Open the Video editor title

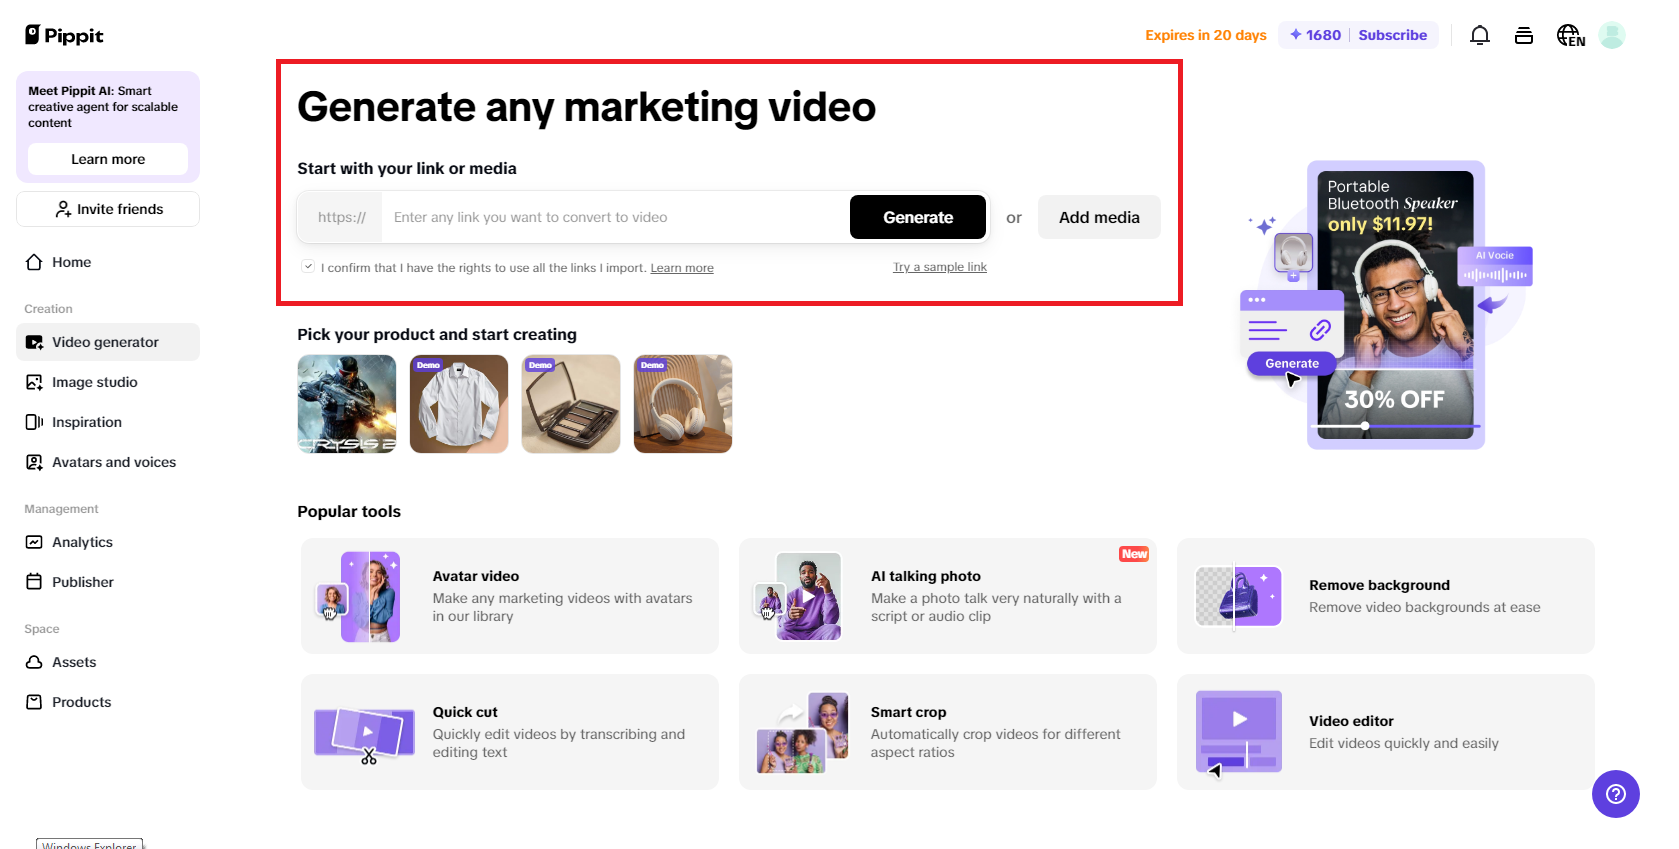1351,721
